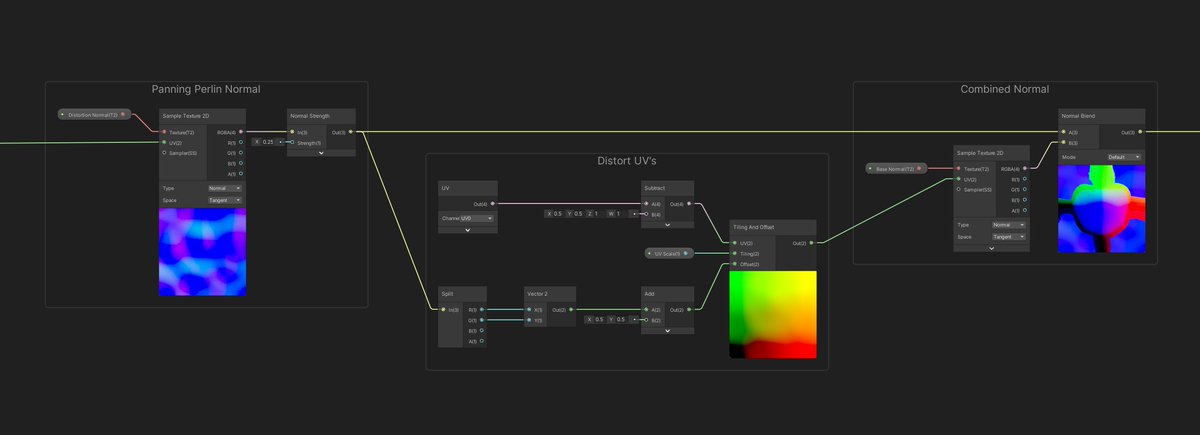
Task: Select the Distortion Normal(T2) property node
Action: (x=93, y=115)
